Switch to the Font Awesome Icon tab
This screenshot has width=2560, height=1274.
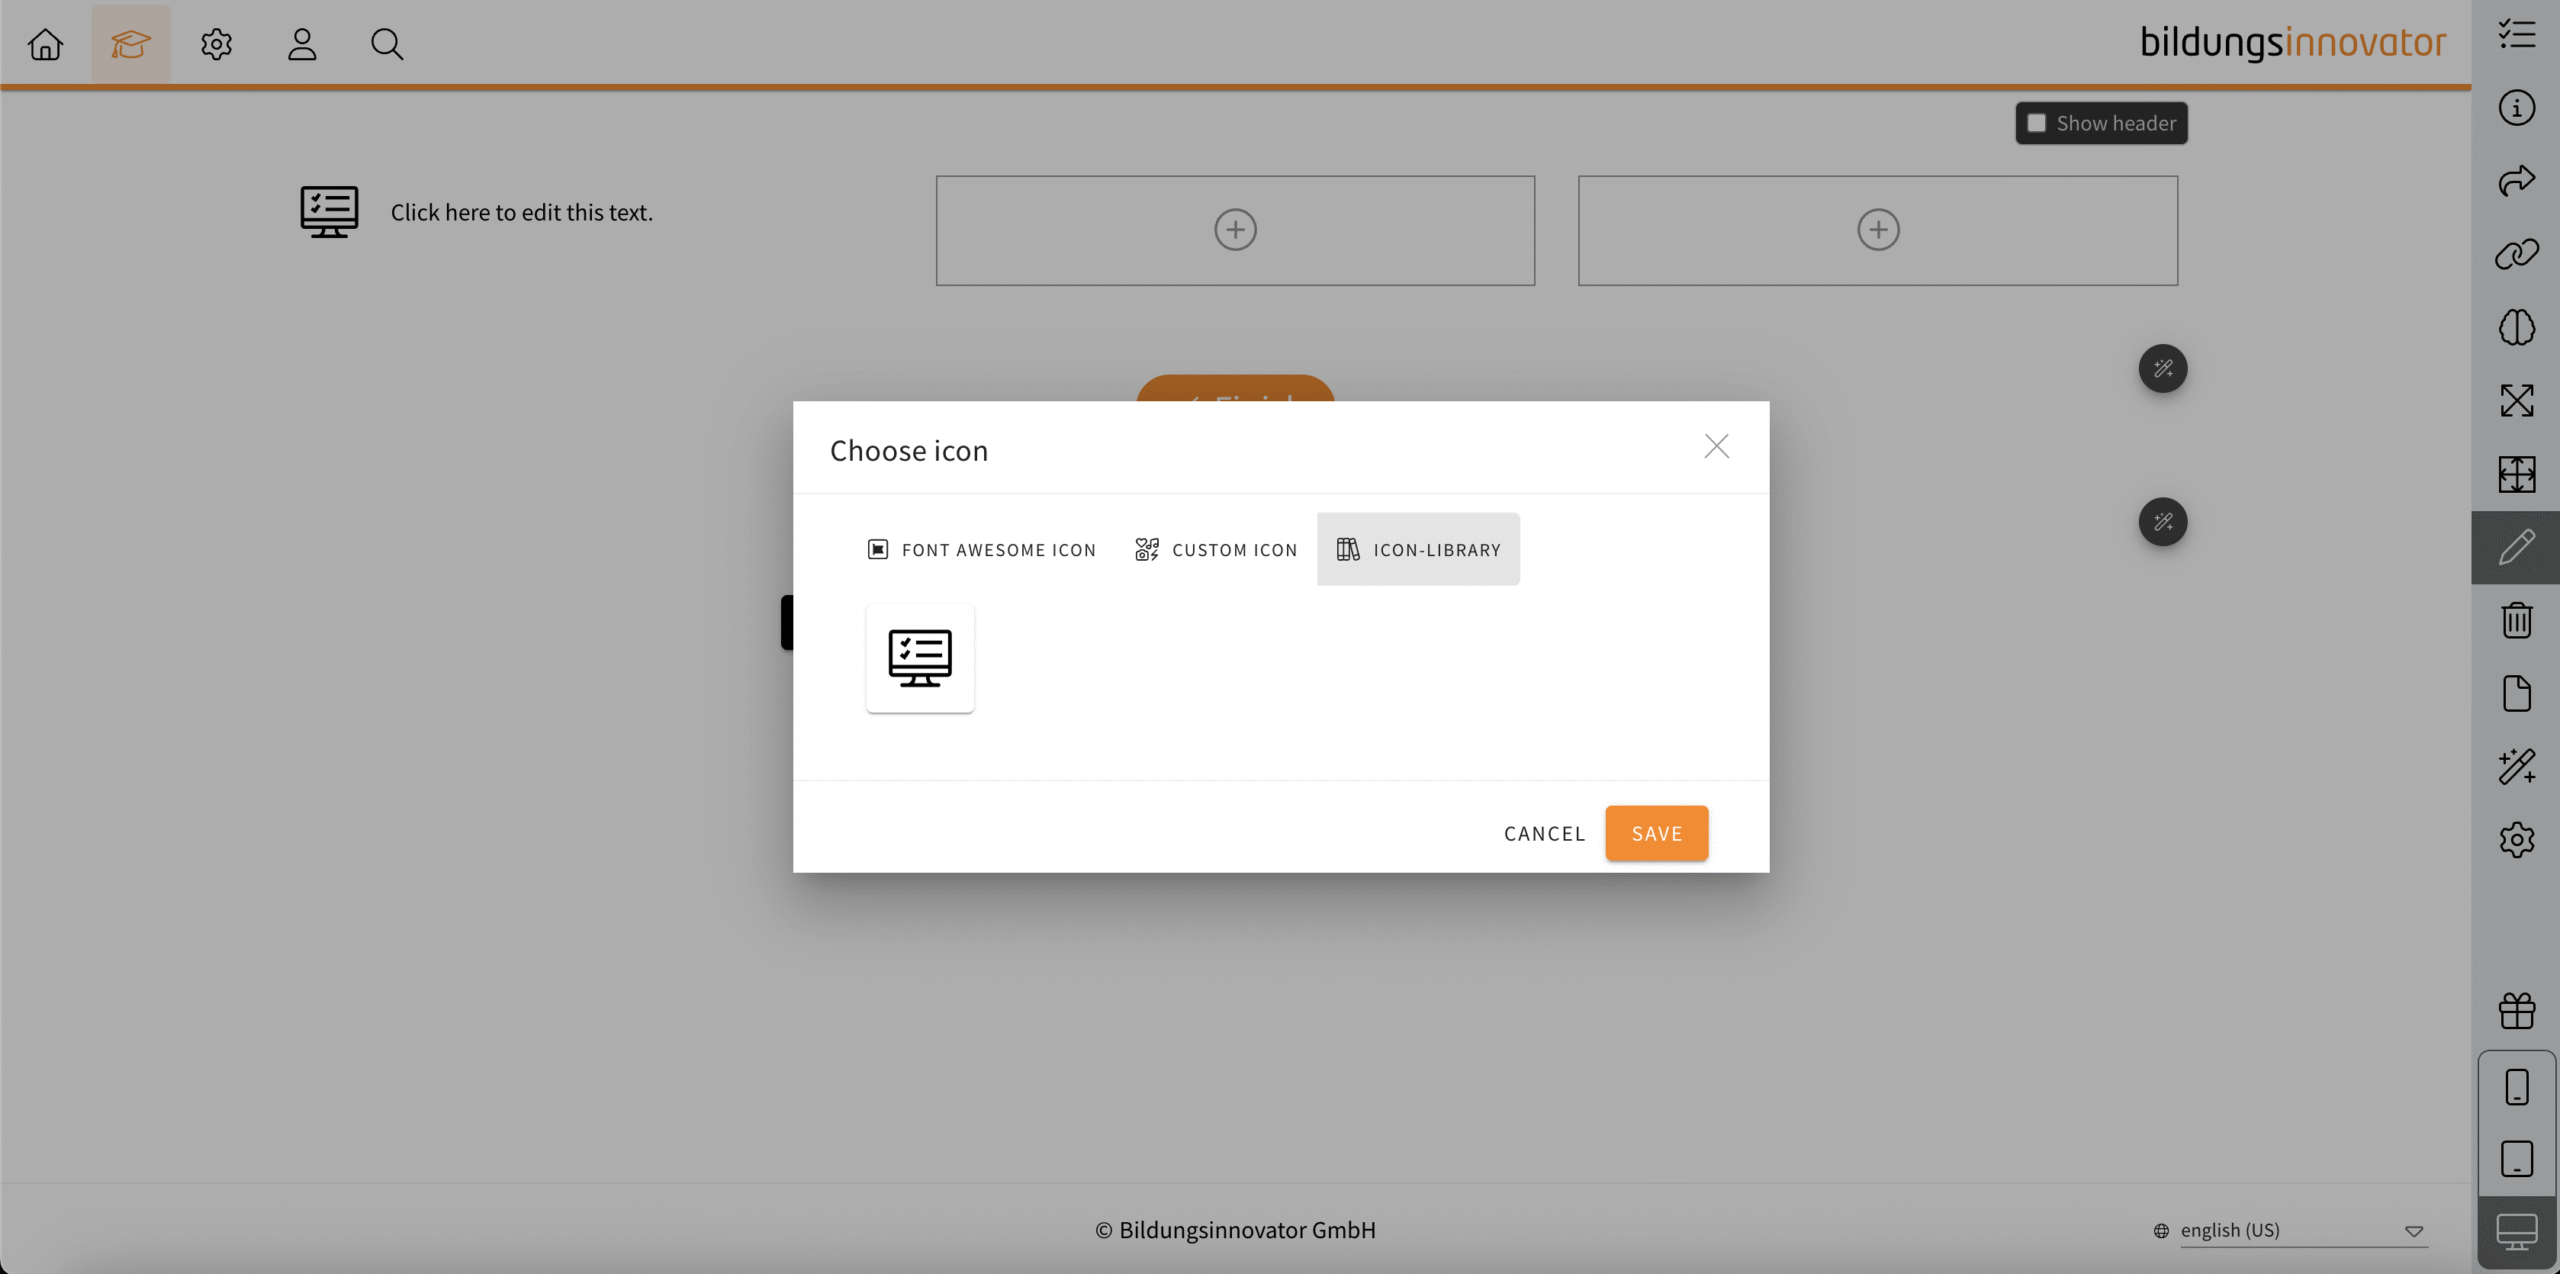coord(982,550)
